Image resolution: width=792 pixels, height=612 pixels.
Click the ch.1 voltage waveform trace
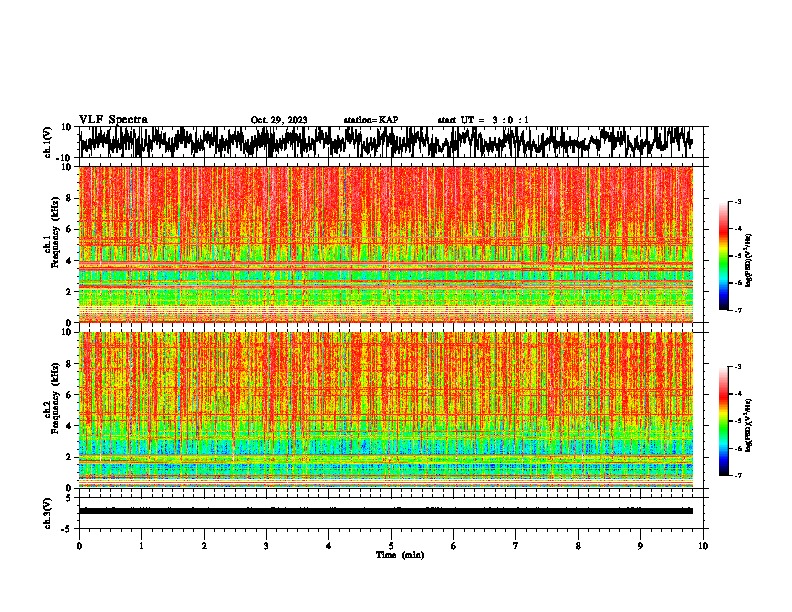(x=386, y=142)
